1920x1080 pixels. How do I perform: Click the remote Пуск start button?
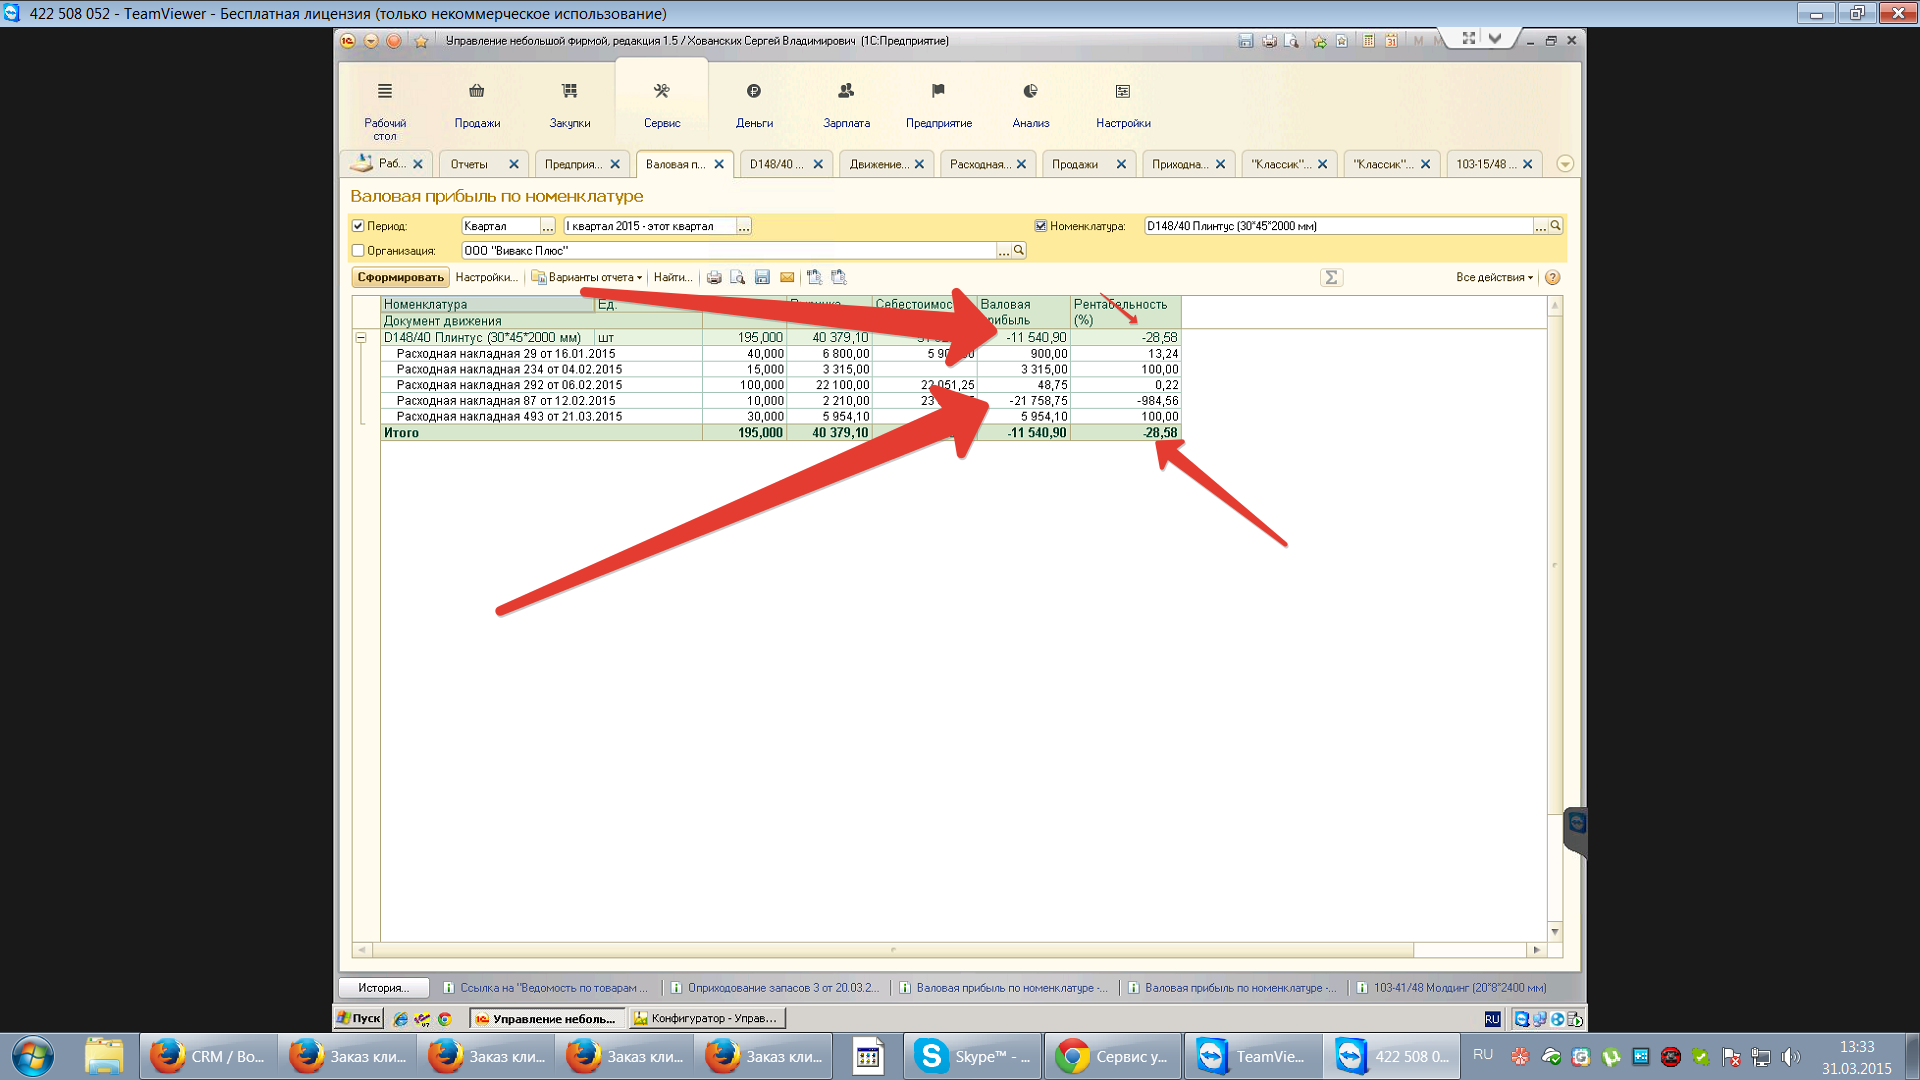[358, 1019]
